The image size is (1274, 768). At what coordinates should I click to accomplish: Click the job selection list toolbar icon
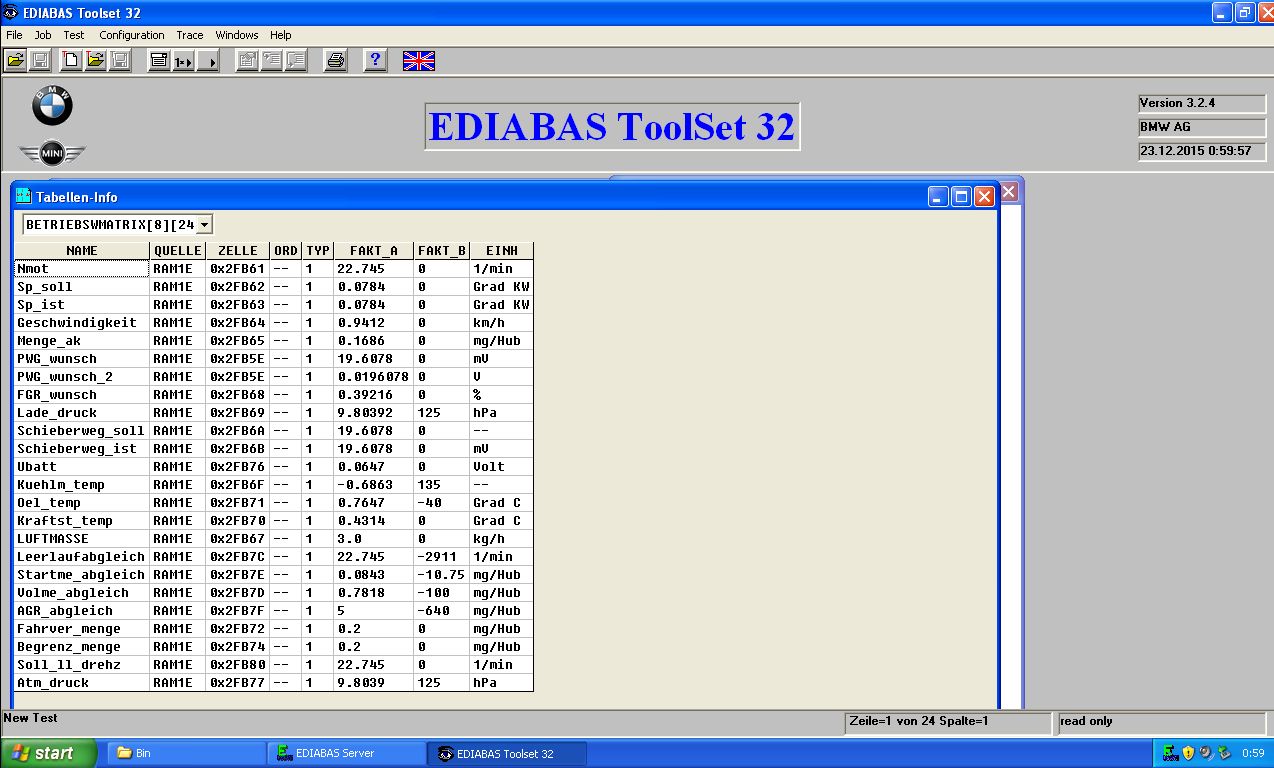tap(159, 61)
